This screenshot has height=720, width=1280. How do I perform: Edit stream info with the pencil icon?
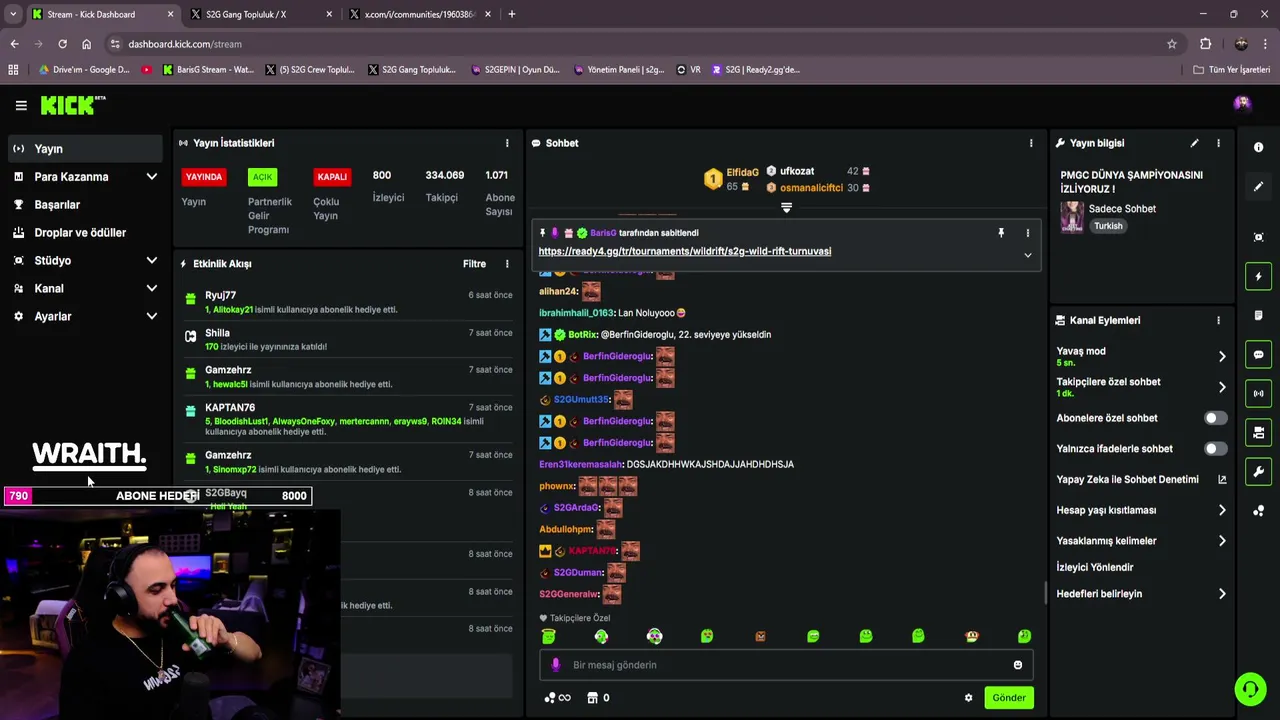pos(1194,143)
